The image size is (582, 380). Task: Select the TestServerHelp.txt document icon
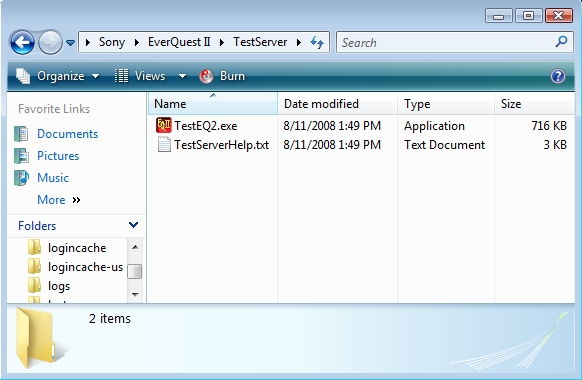pos(164,144)
